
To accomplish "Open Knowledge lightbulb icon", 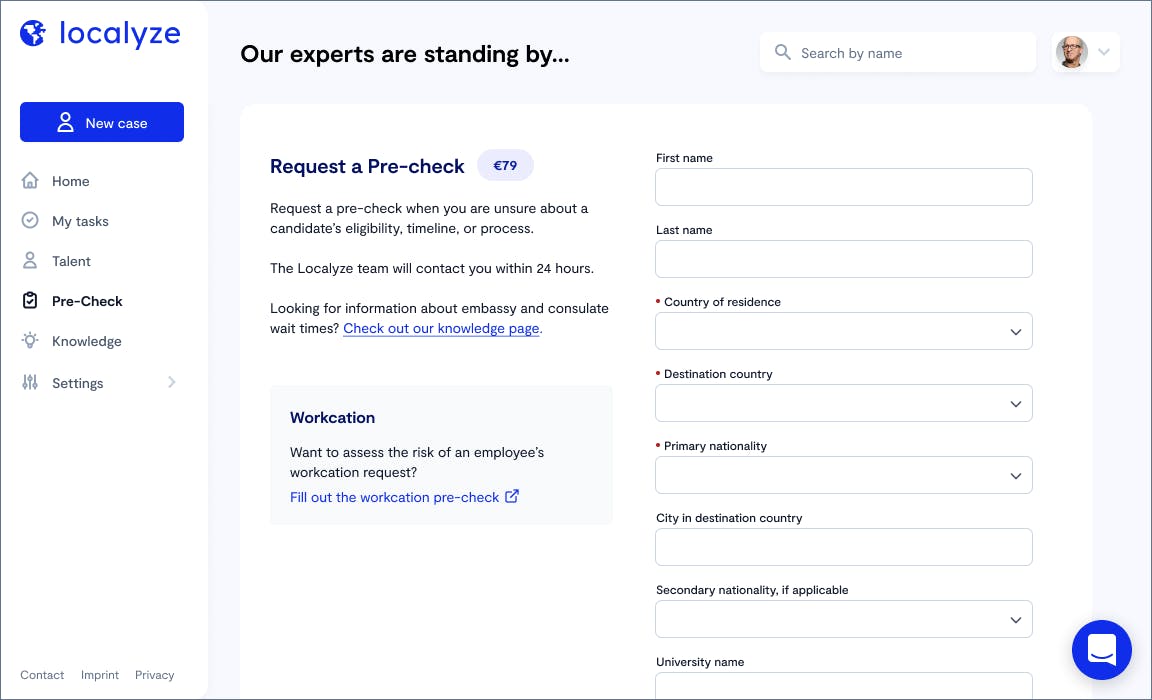I will (30, 341).
